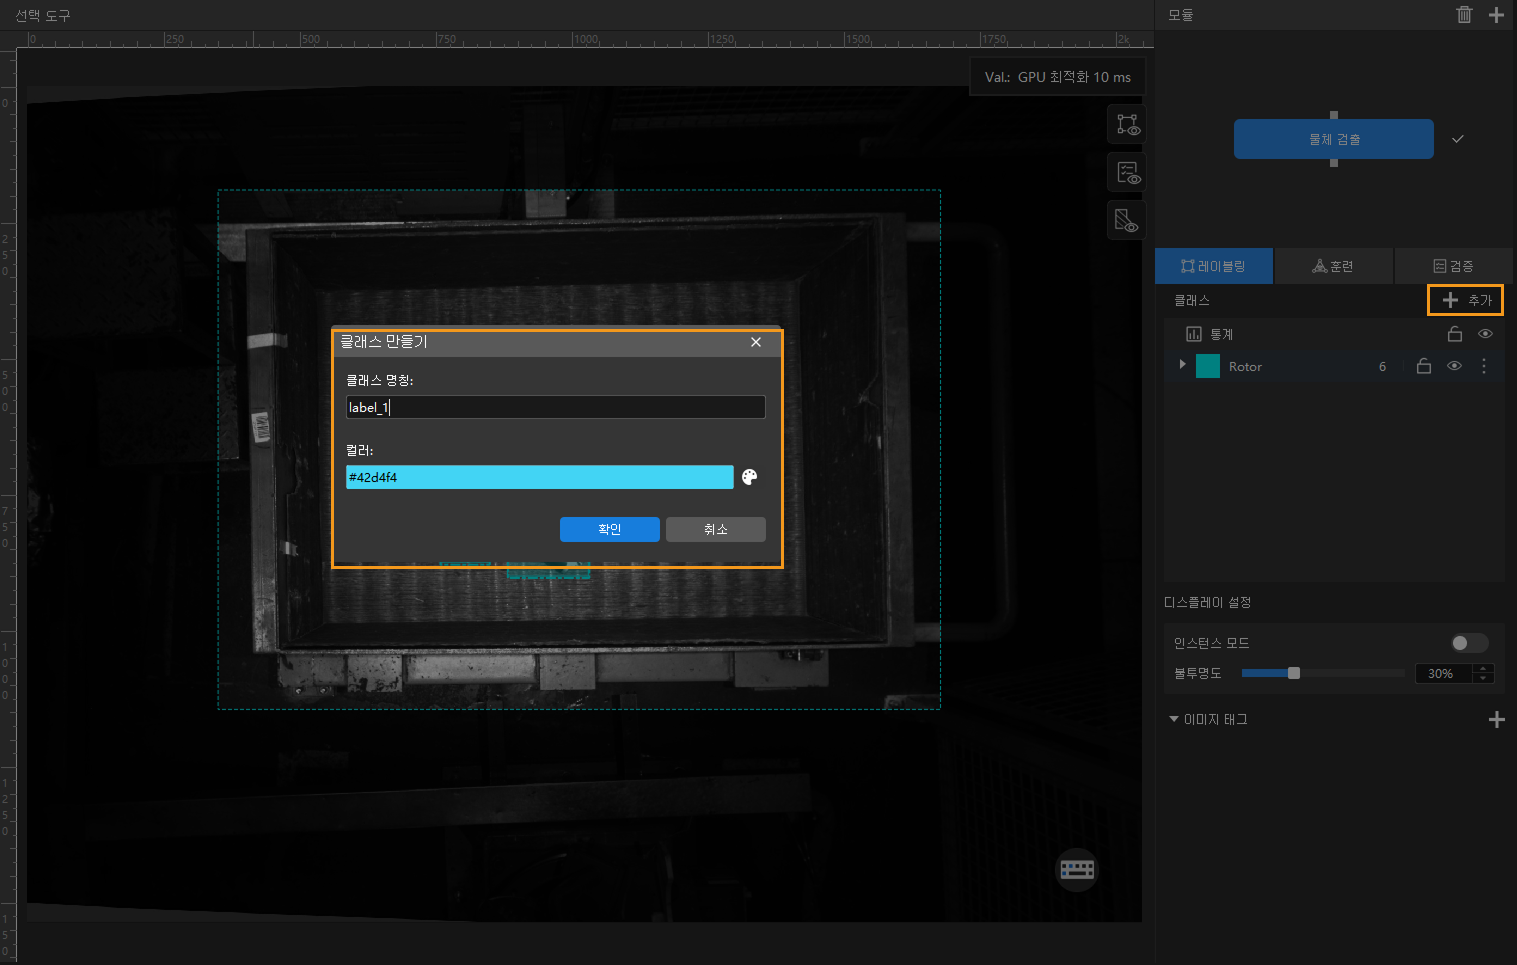Click the 확인 button in dialog

point(609,529)
